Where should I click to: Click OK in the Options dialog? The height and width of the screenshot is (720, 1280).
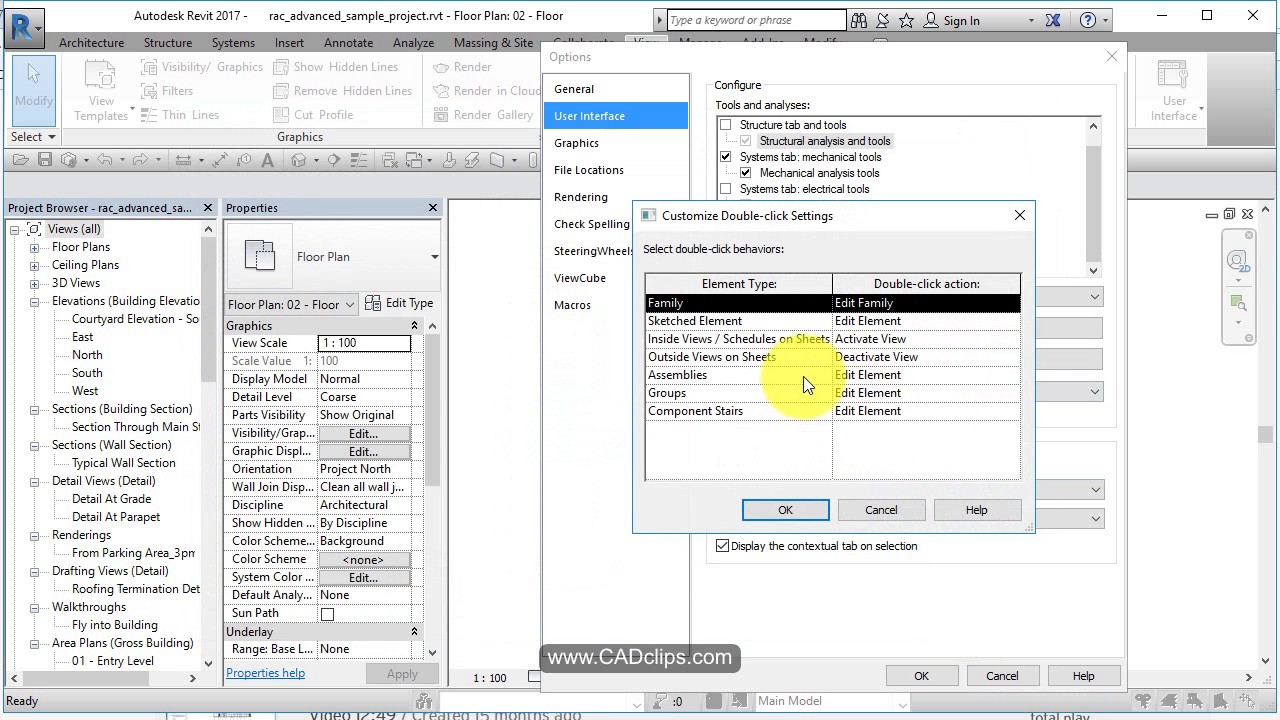click(x=921, y=676)
